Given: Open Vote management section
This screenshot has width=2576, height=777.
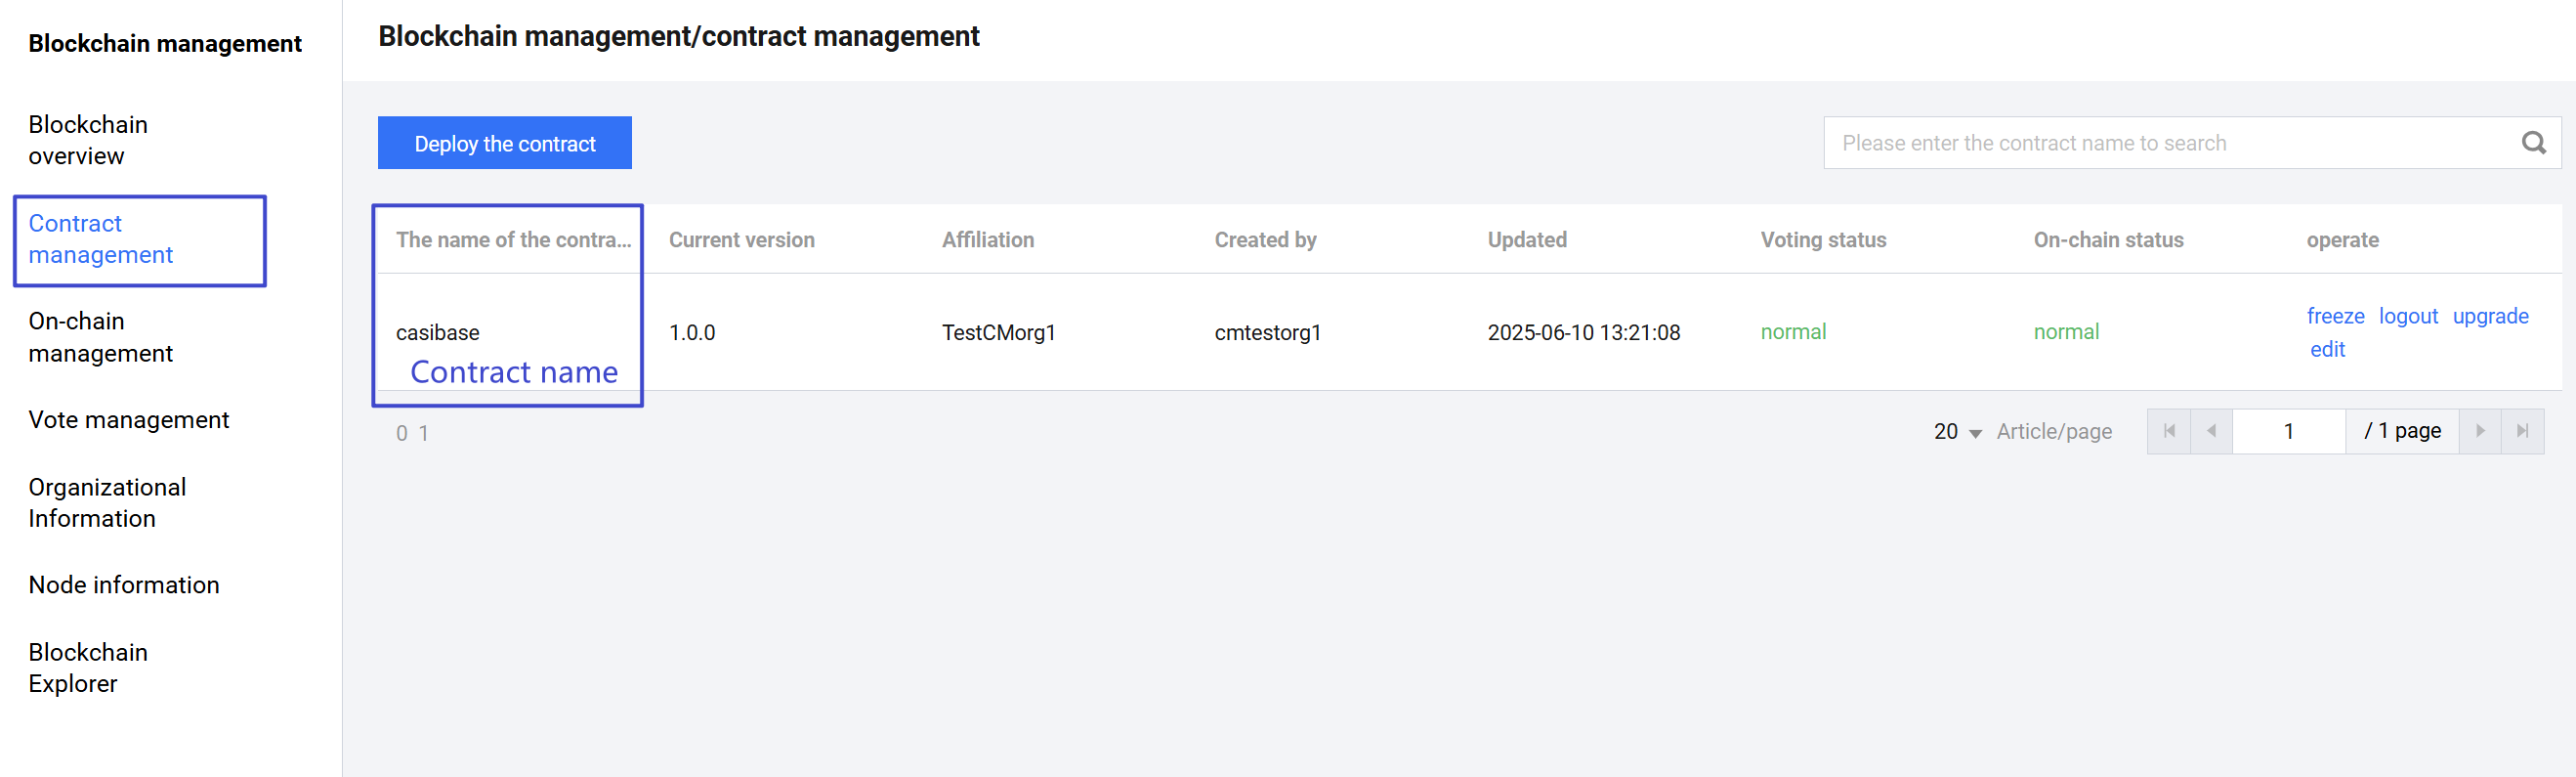Looking at the screenshot, I should click(x=128, y=419).
